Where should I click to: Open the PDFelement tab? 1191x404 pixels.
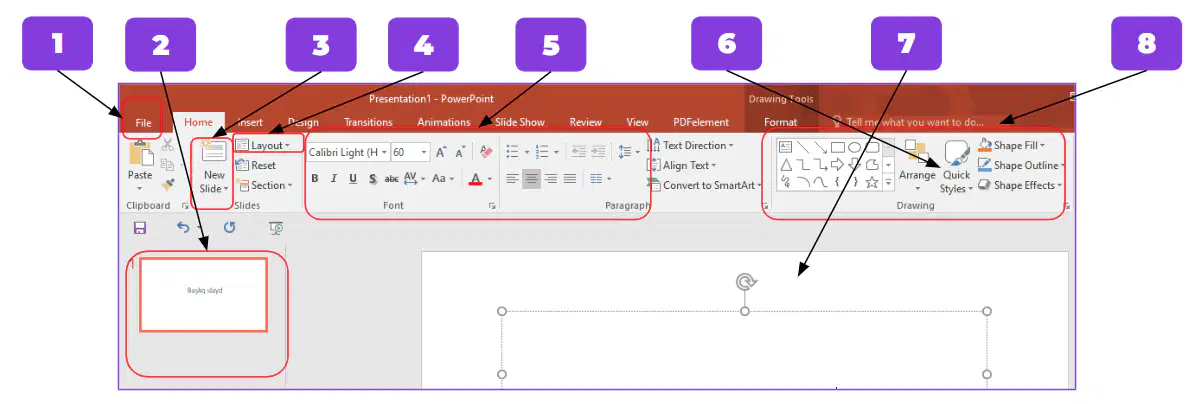pyautogui.click(x=701, y=122)
